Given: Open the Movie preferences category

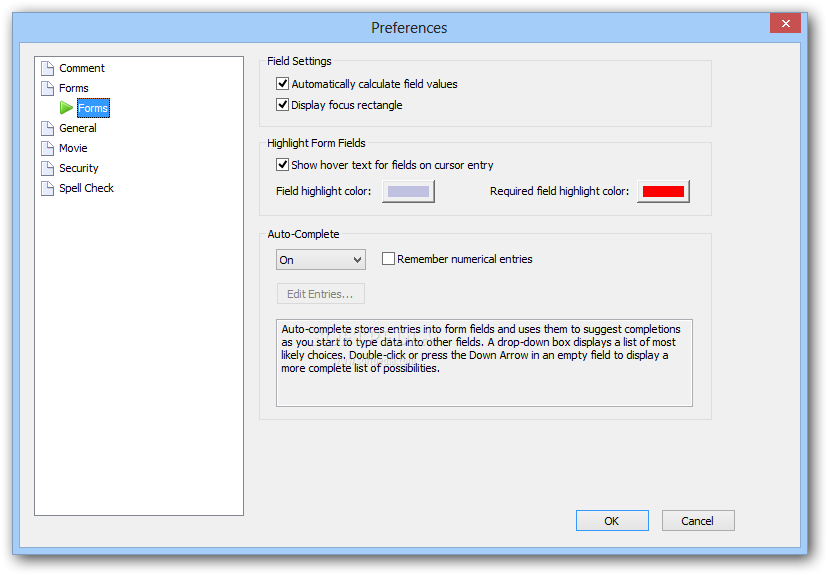Looking at the screenshot, I should (73, 148).
